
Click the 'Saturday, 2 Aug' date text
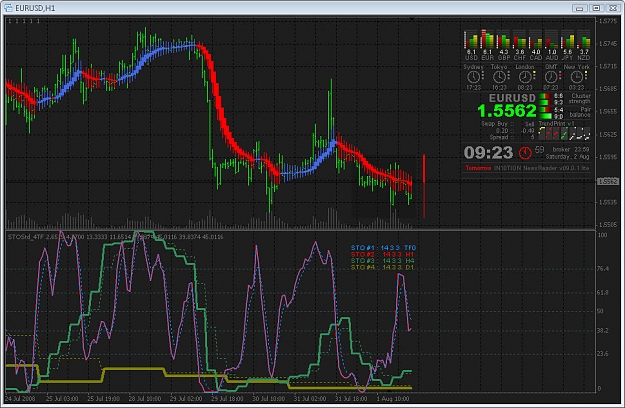tap(568, 157)
